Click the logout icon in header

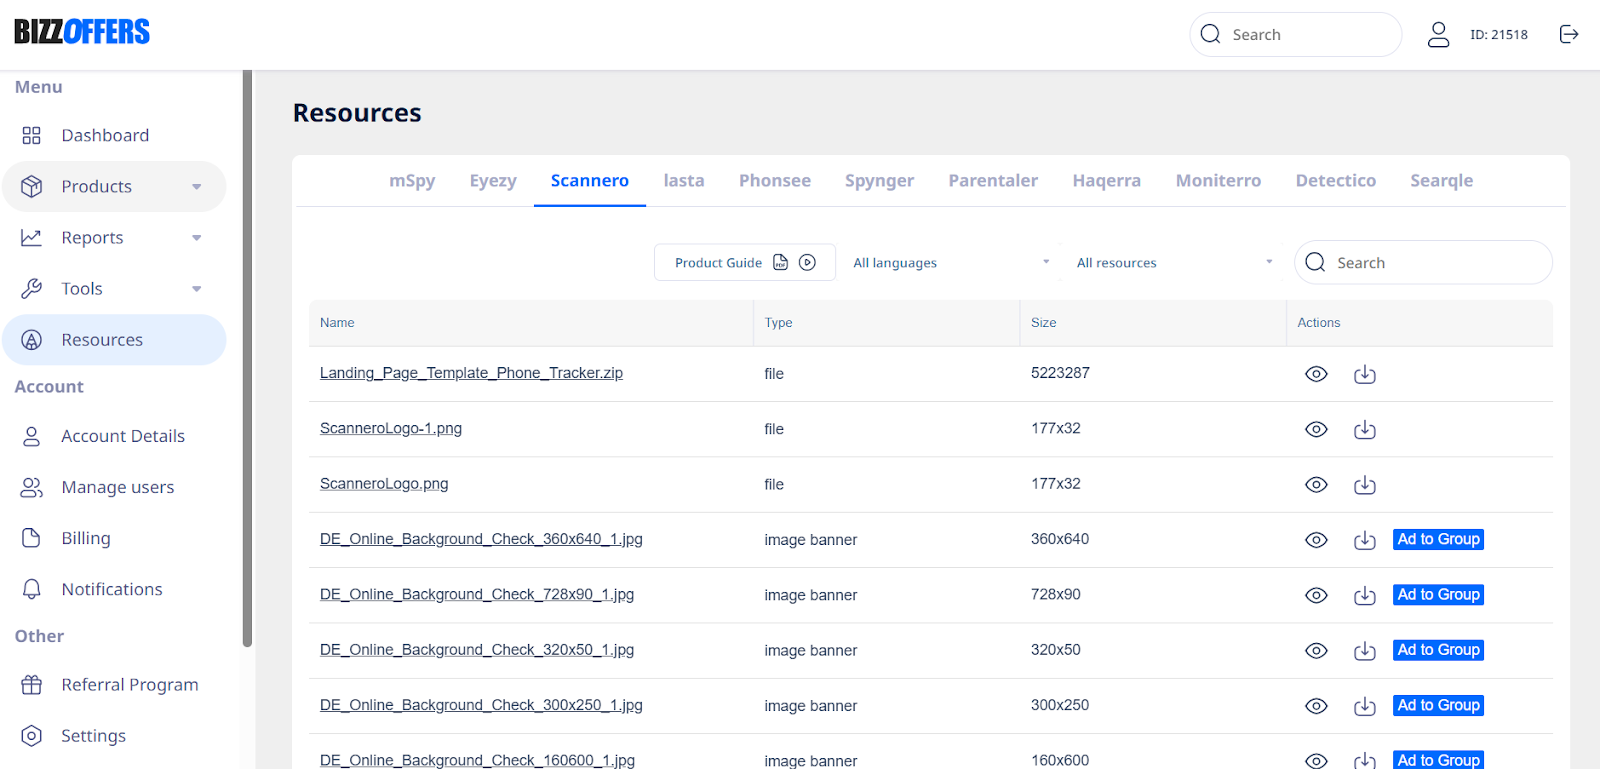tap(1569, 34)
